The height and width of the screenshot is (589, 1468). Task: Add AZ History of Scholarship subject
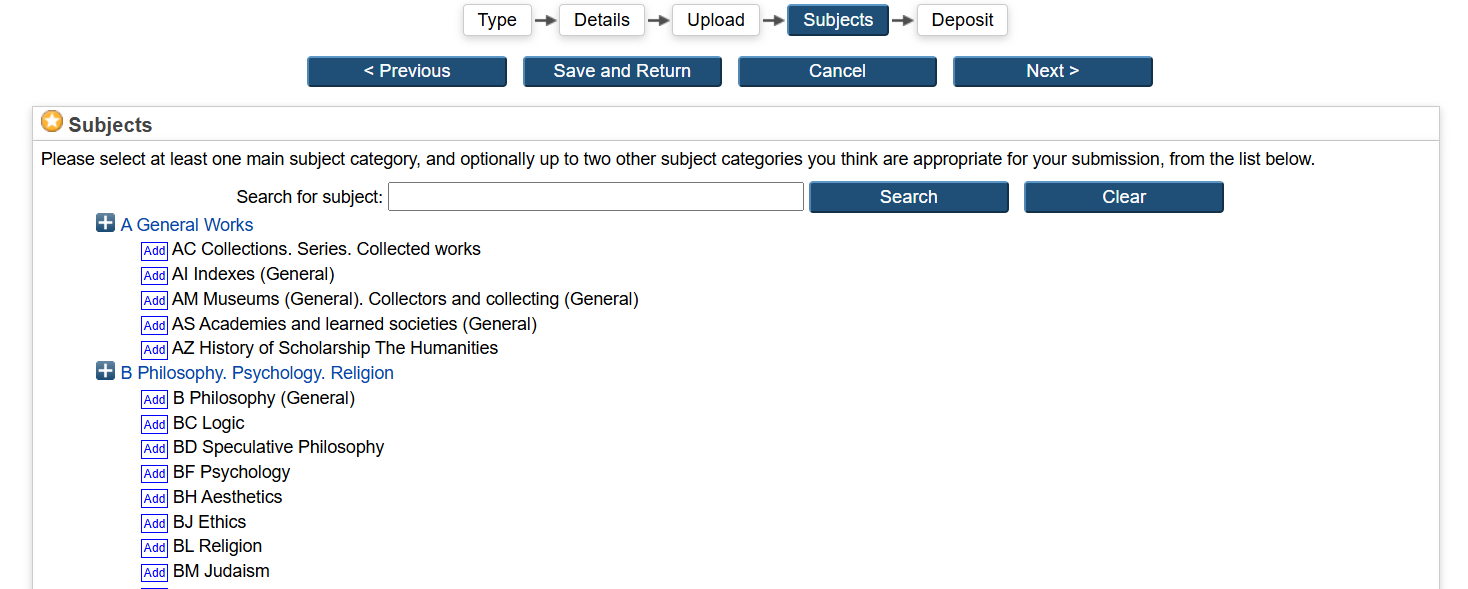click(x=154, y=349)
